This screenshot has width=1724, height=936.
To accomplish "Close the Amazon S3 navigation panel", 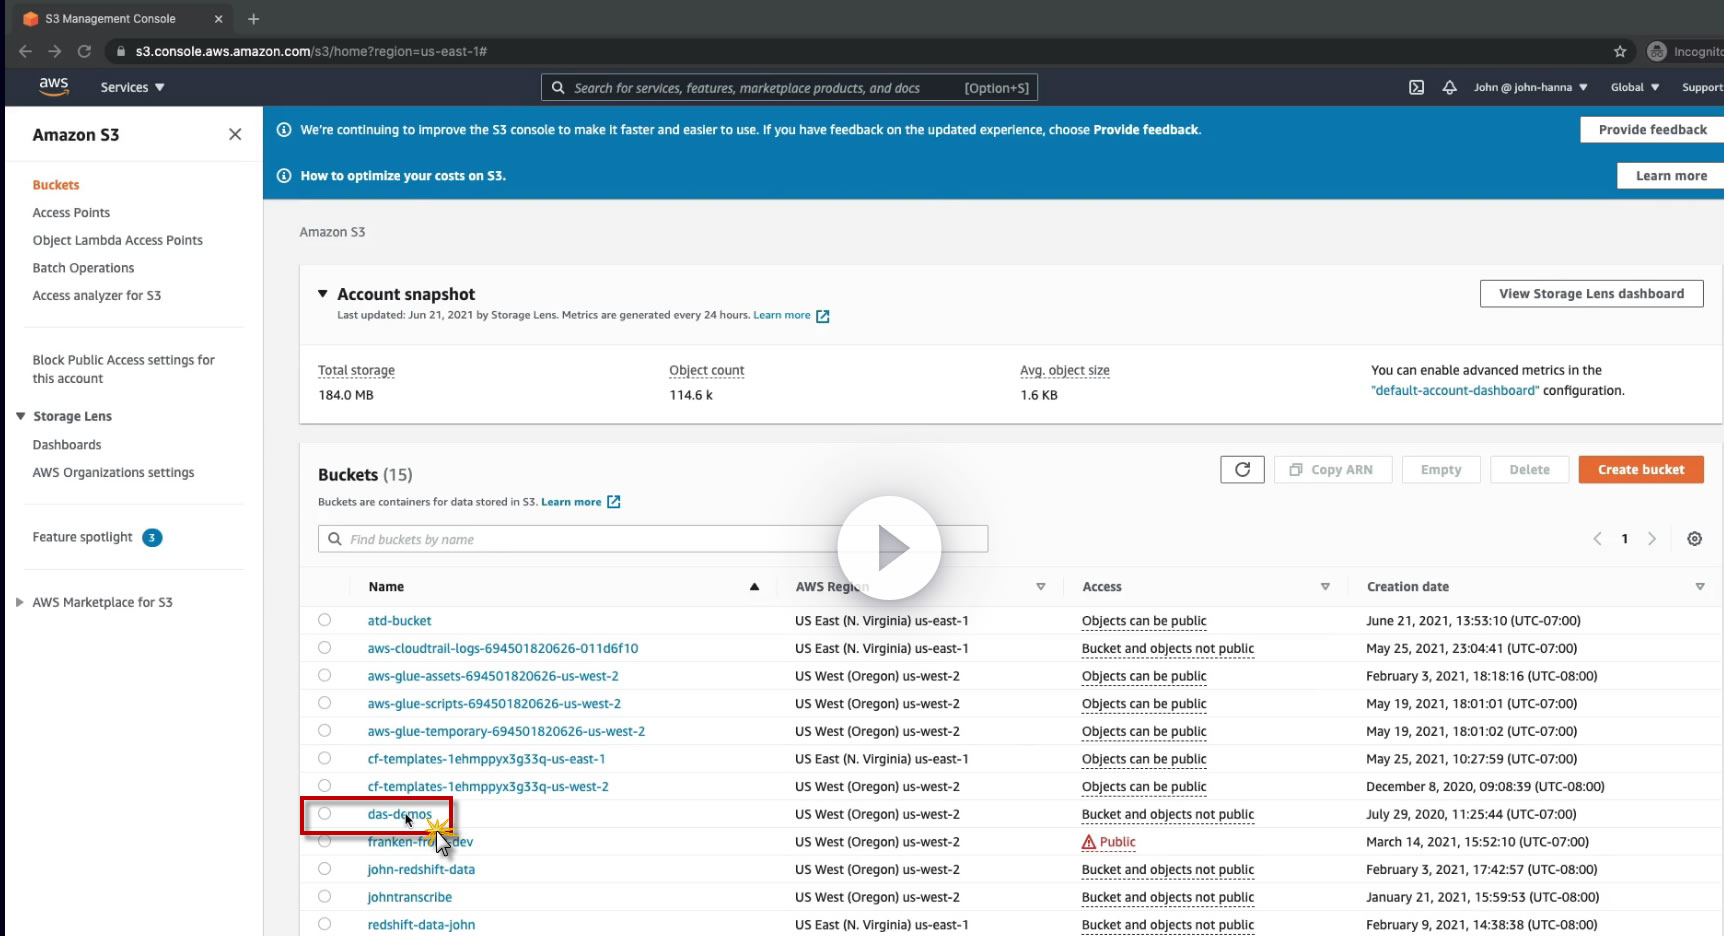I will (235, 134).
